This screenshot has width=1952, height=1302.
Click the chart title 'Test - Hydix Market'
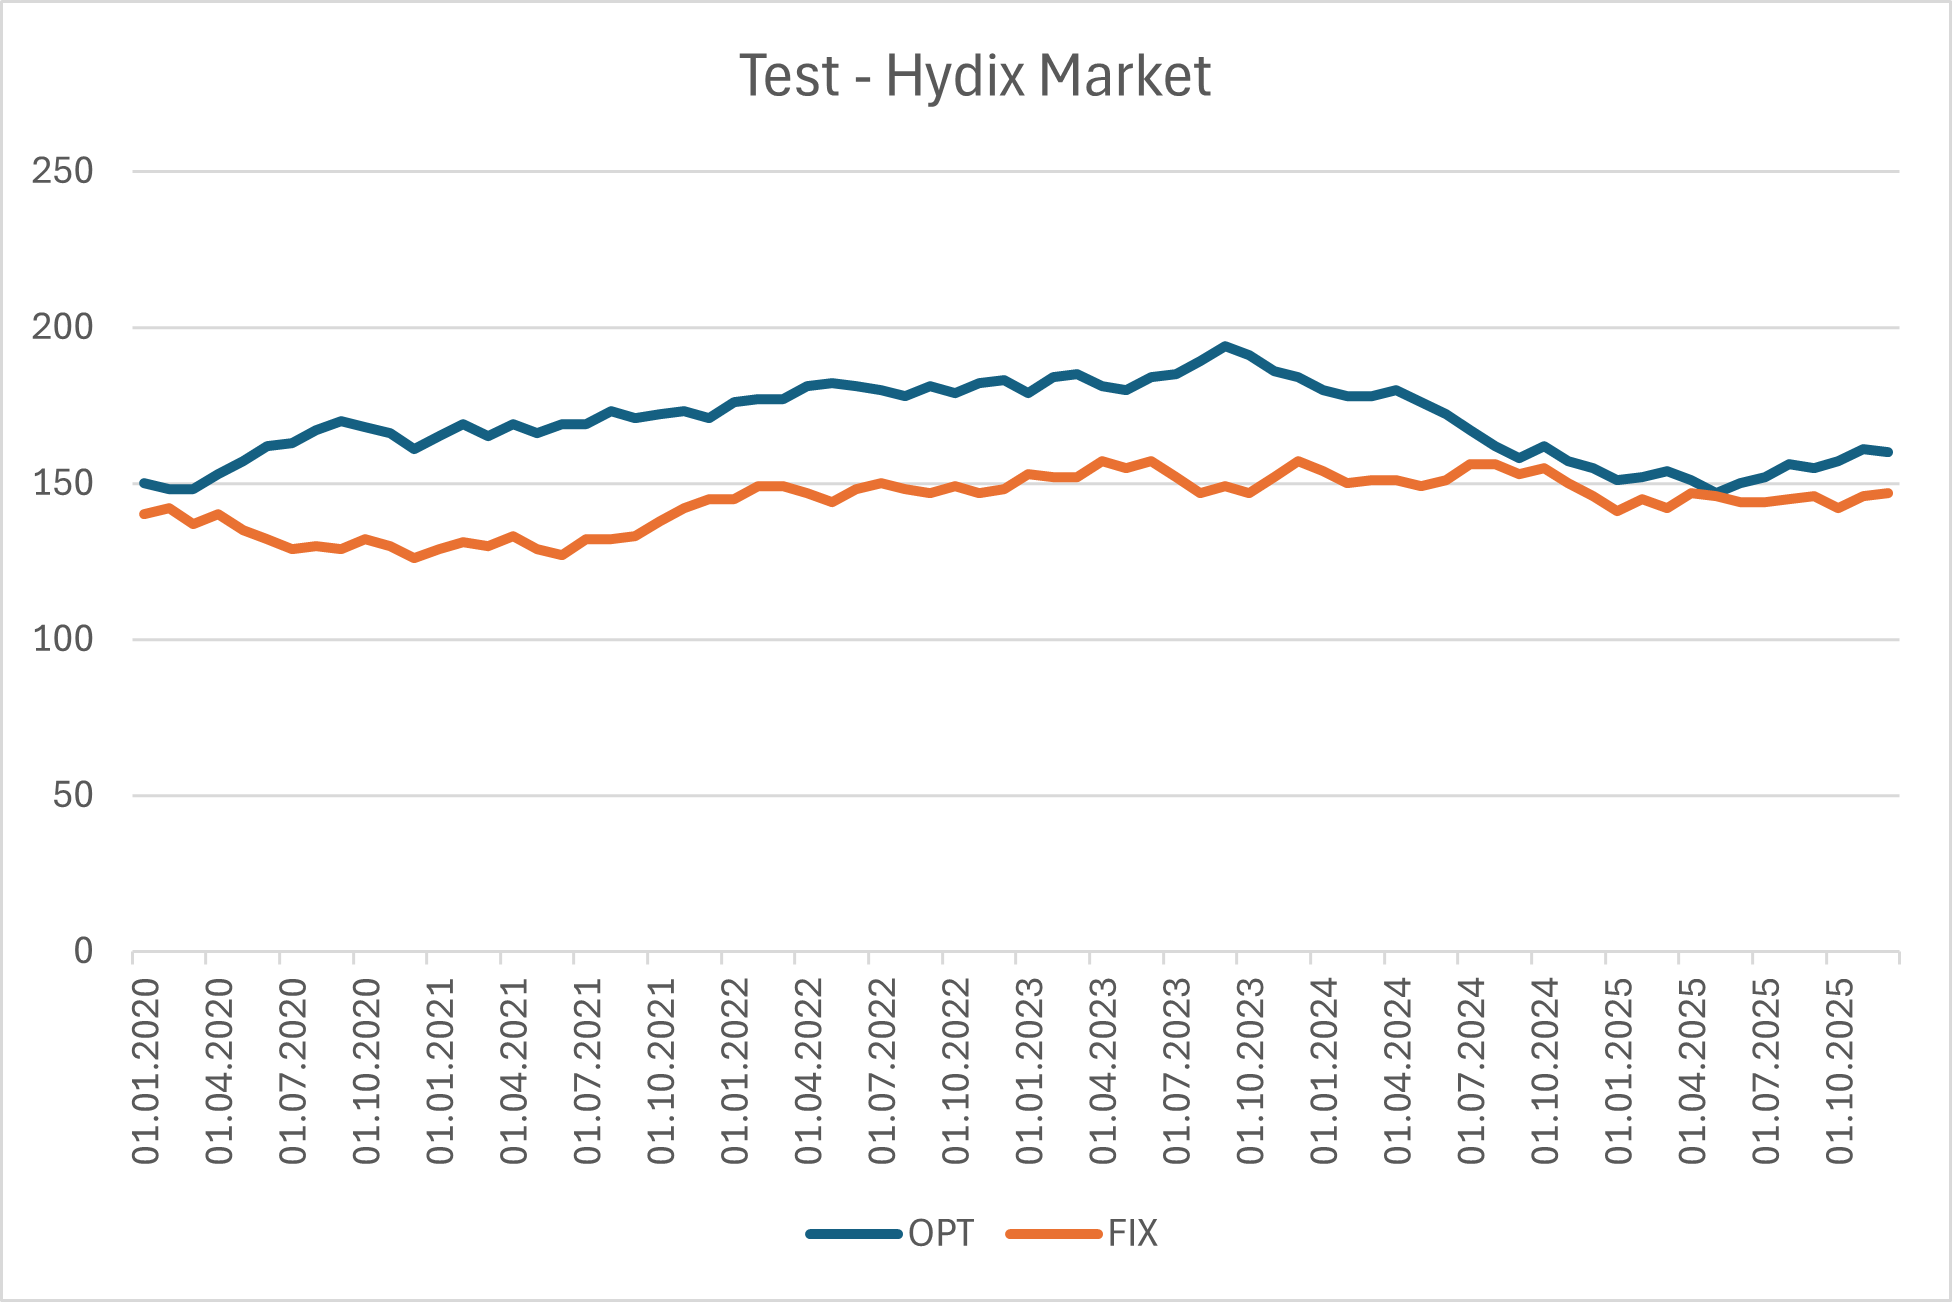(975, 76)
